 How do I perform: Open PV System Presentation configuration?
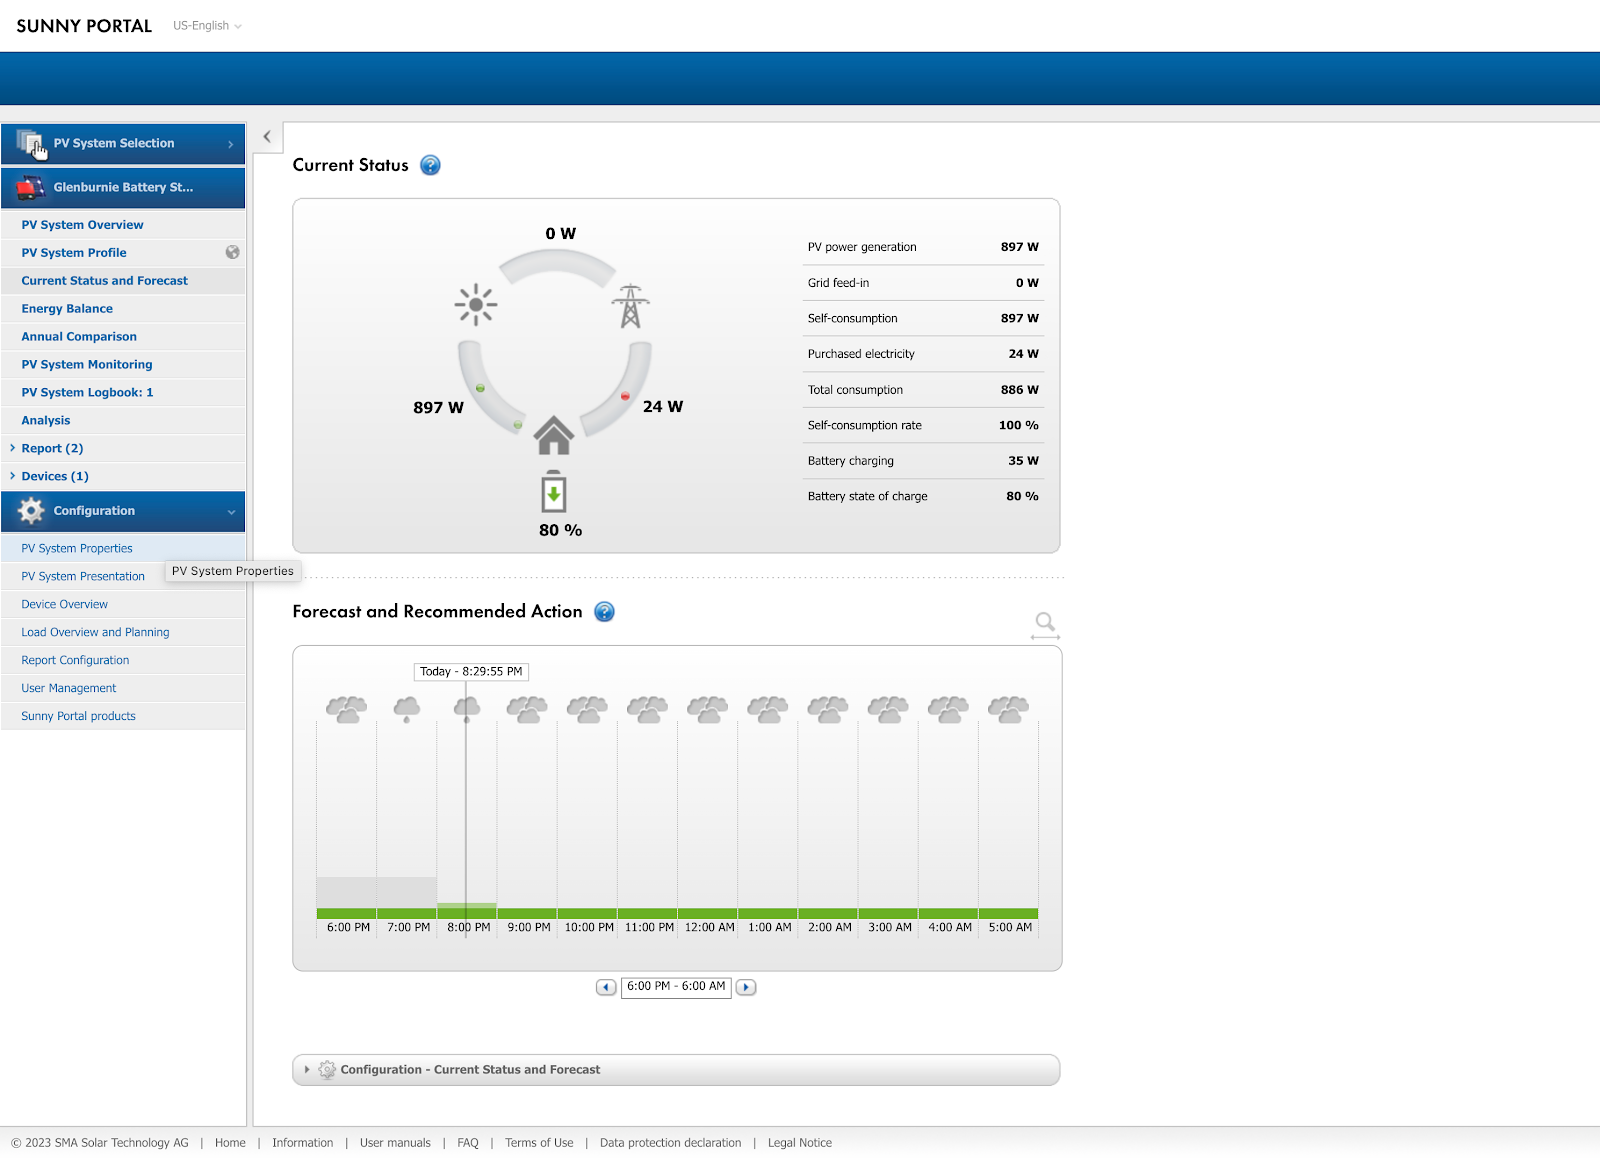coord(83,576)
